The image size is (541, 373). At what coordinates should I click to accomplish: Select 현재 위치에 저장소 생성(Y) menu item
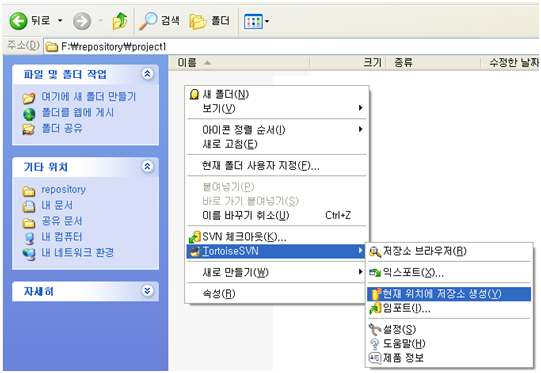449,294
